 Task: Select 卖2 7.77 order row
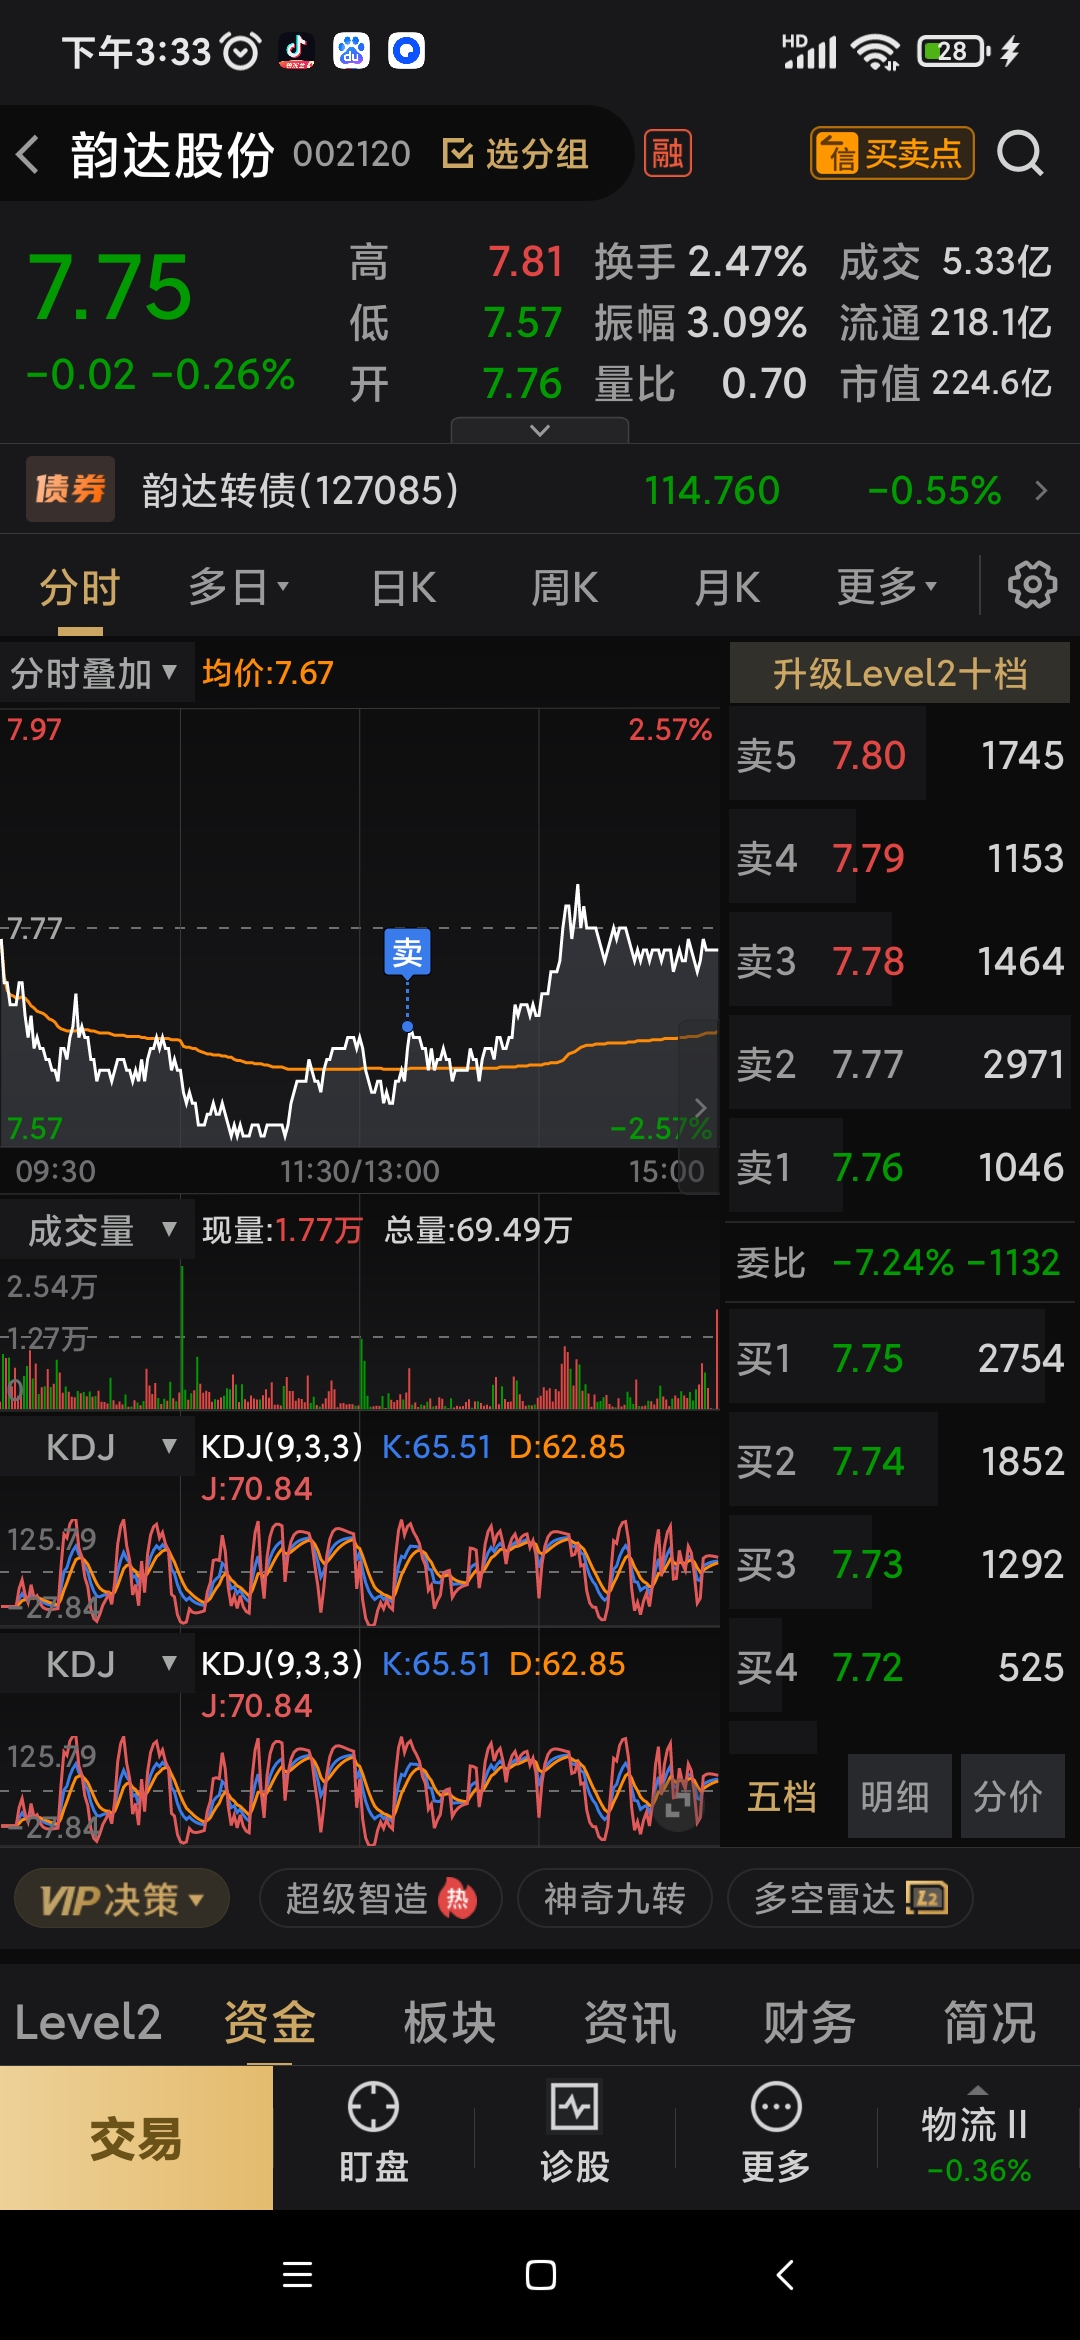coord(900,1064)
